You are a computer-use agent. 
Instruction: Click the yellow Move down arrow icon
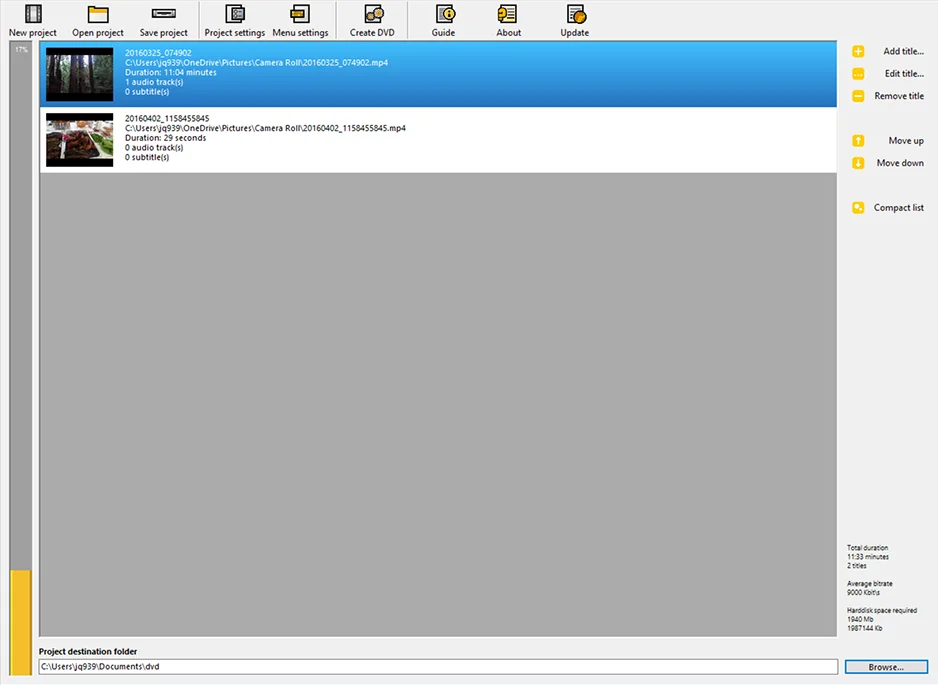858,163
